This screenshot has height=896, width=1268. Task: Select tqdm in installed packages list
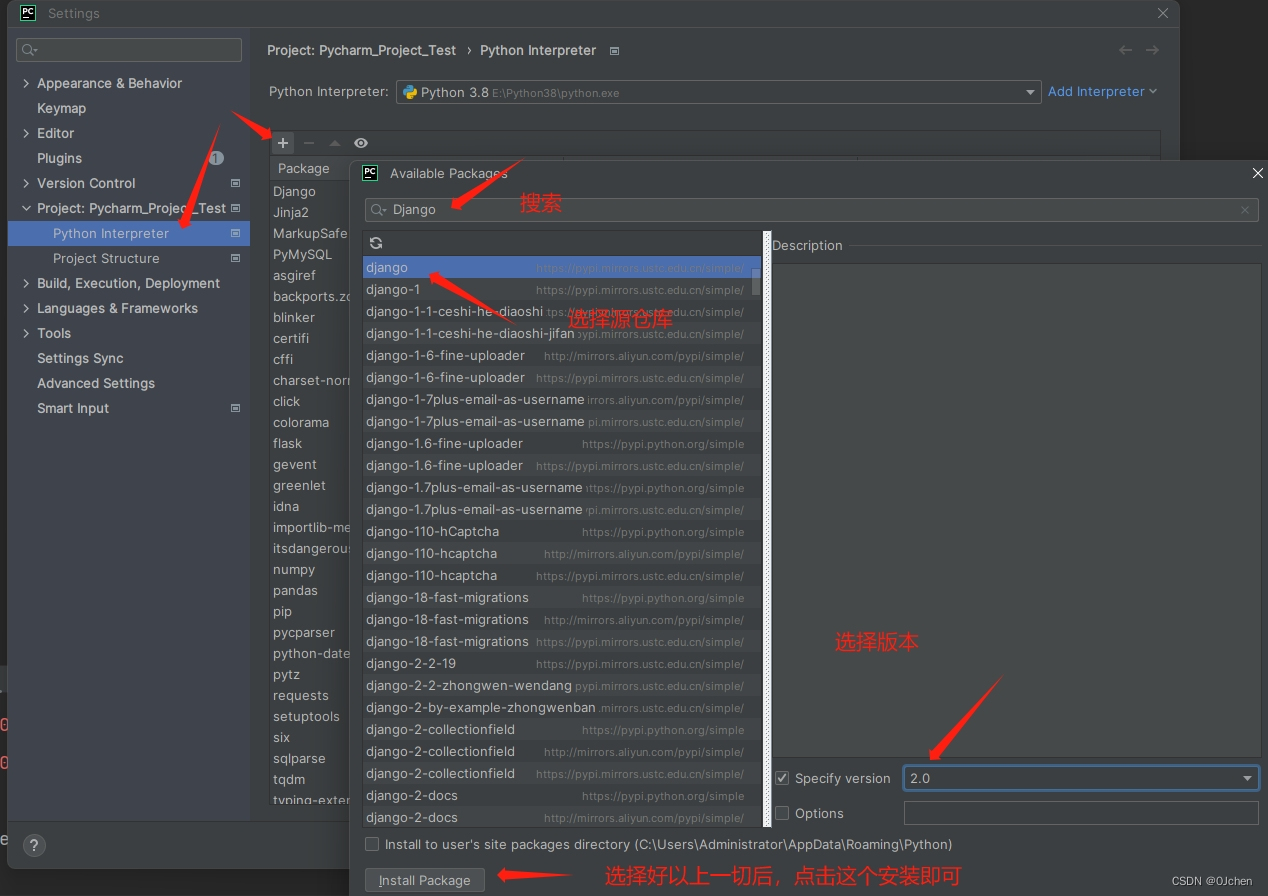289,779
